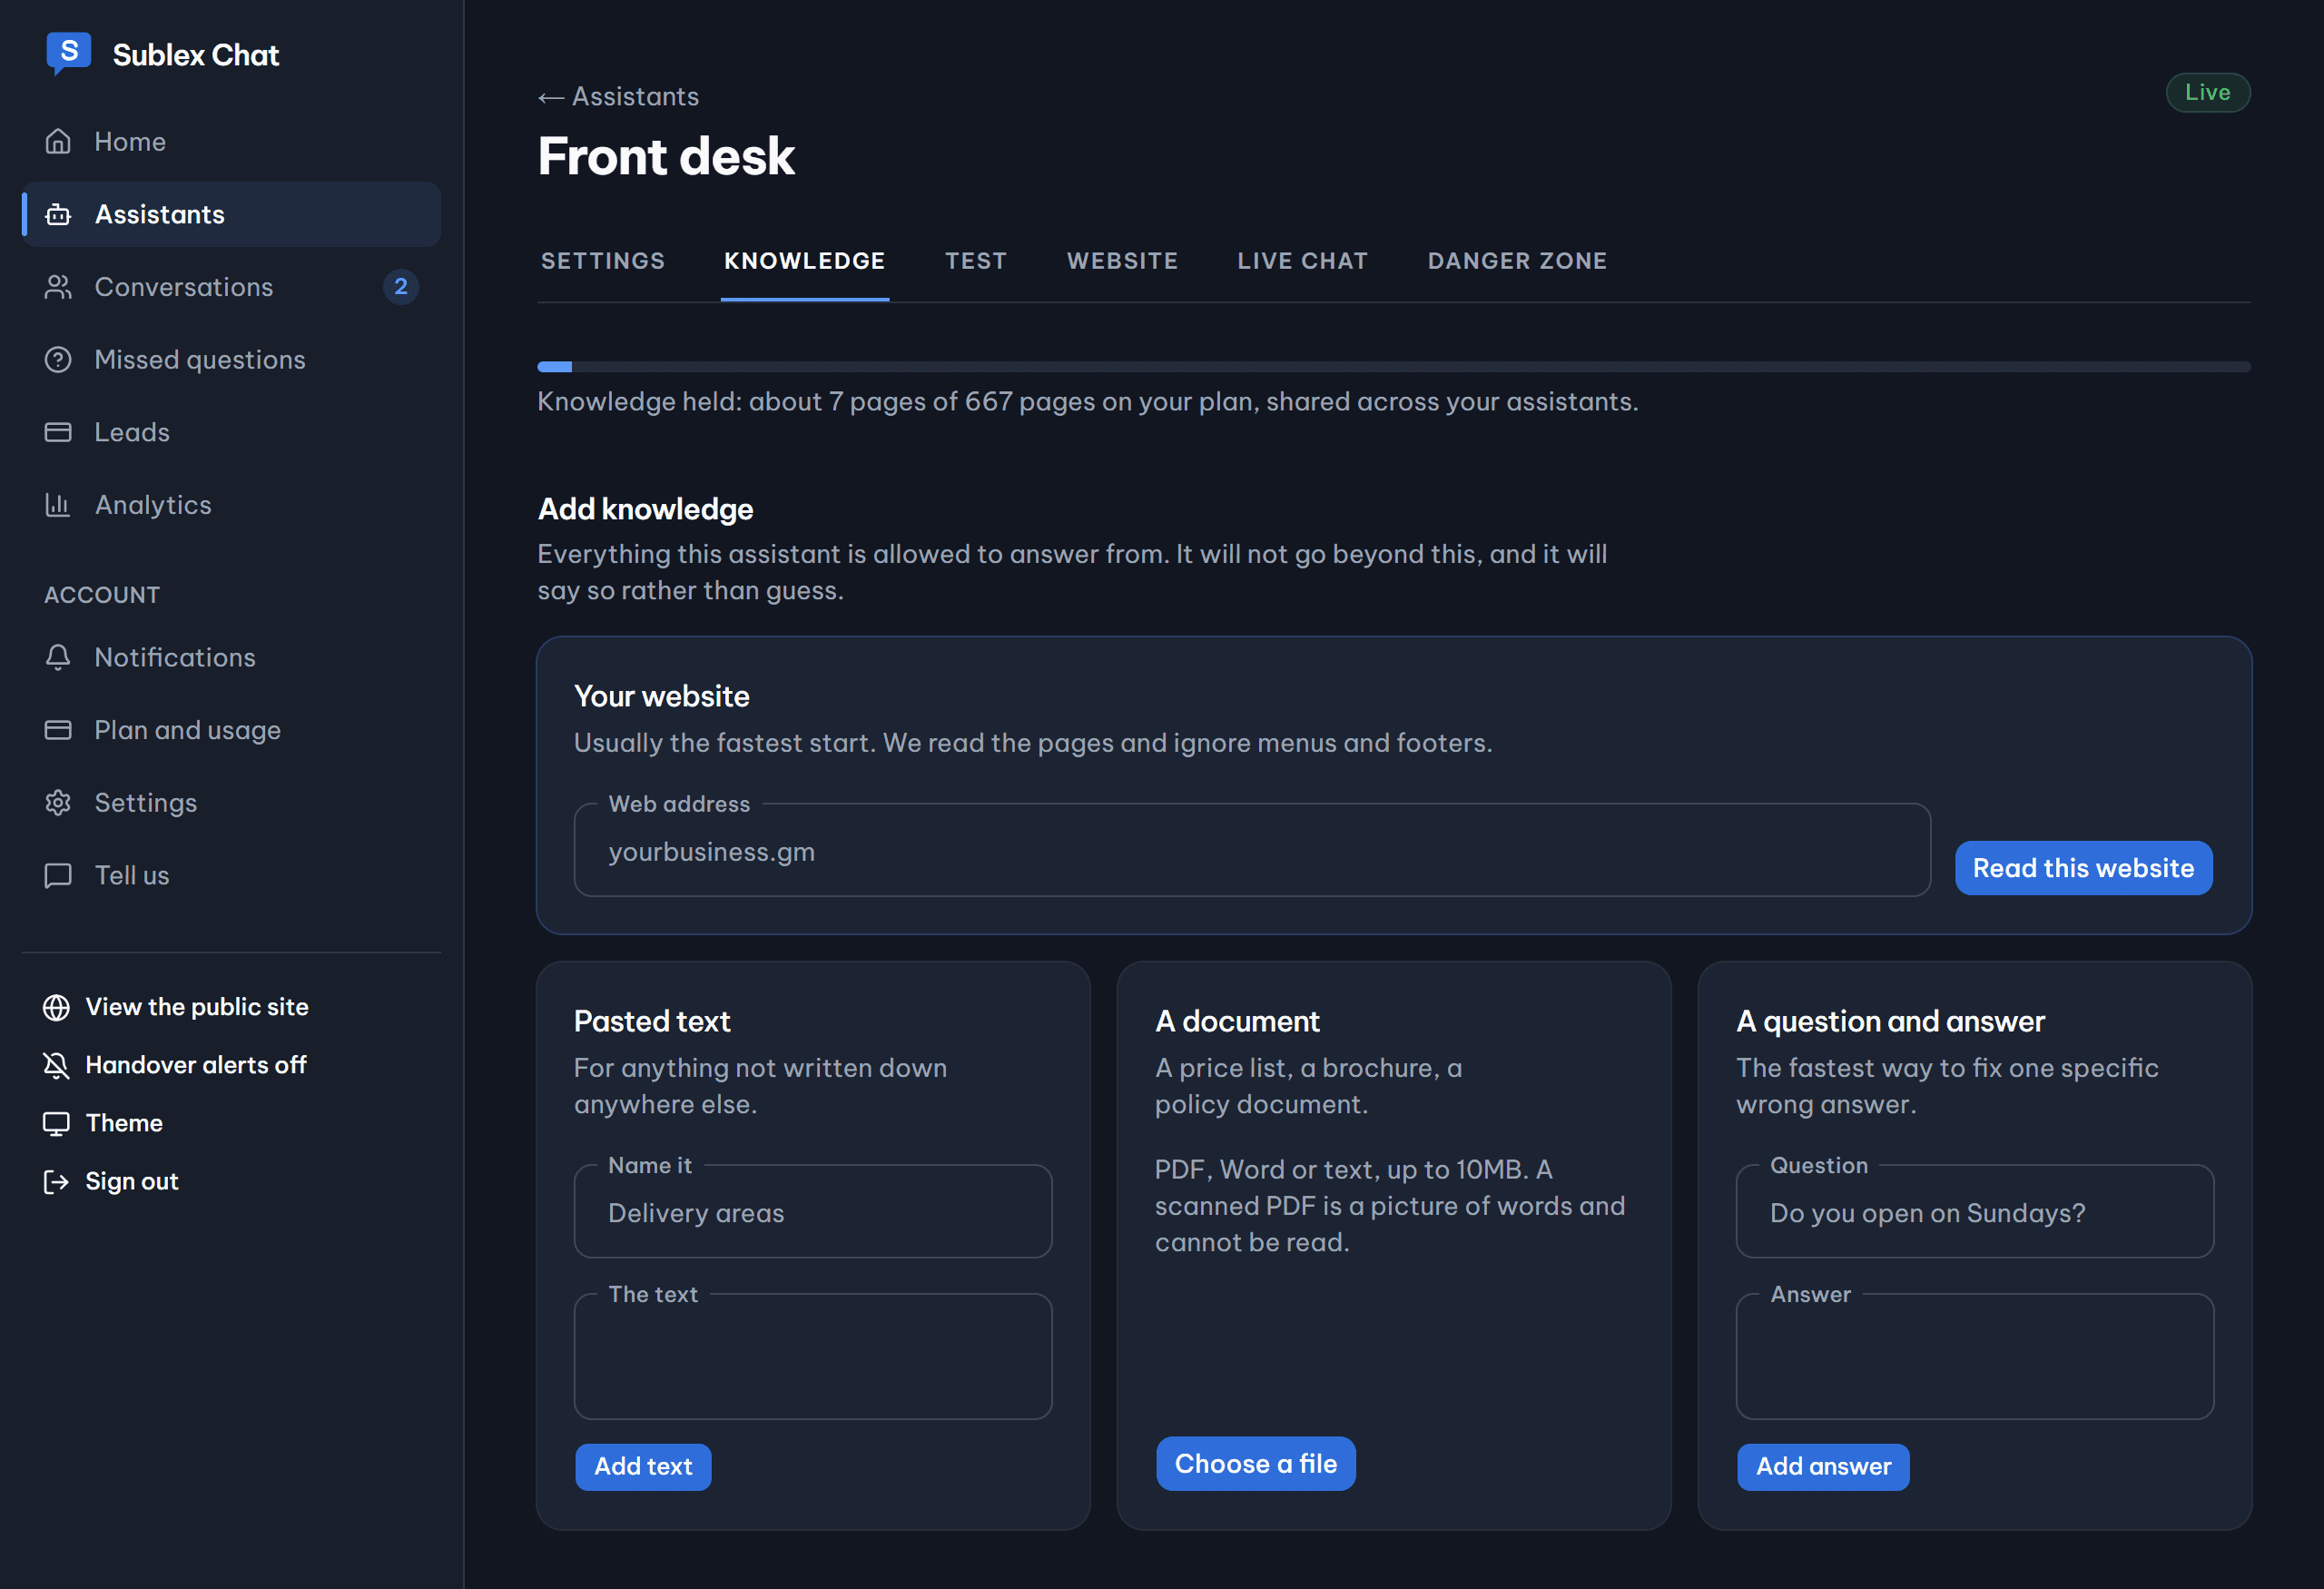Open Notifications under Account
The height and width of the screenshot is (1589, 2324).
(x=231, y=657)
